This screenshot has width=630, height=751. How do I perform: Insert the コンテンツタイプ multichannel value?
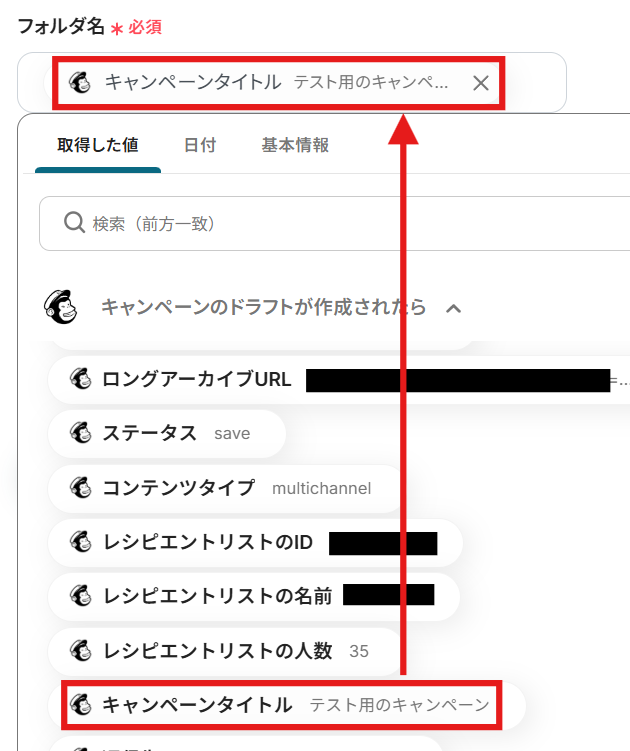225,489
